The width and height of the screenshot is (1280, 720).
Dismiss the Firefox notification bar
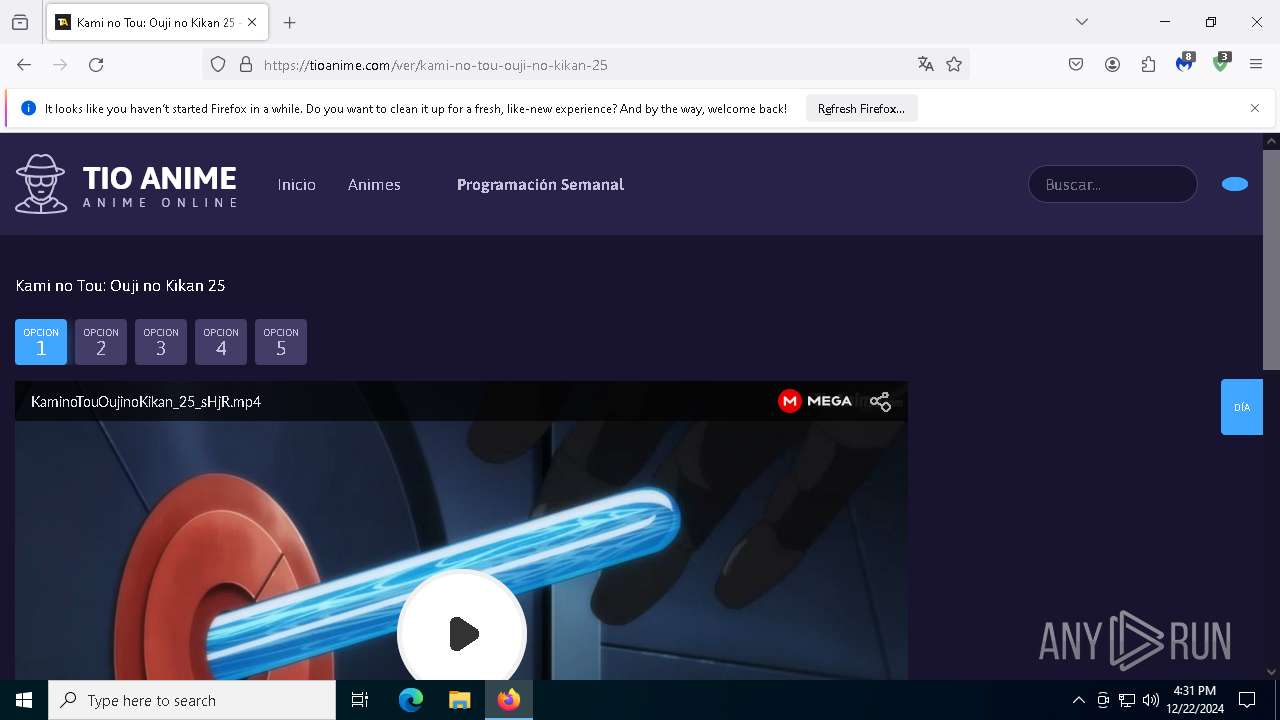pyautogui.click(x=1255, y=108)
